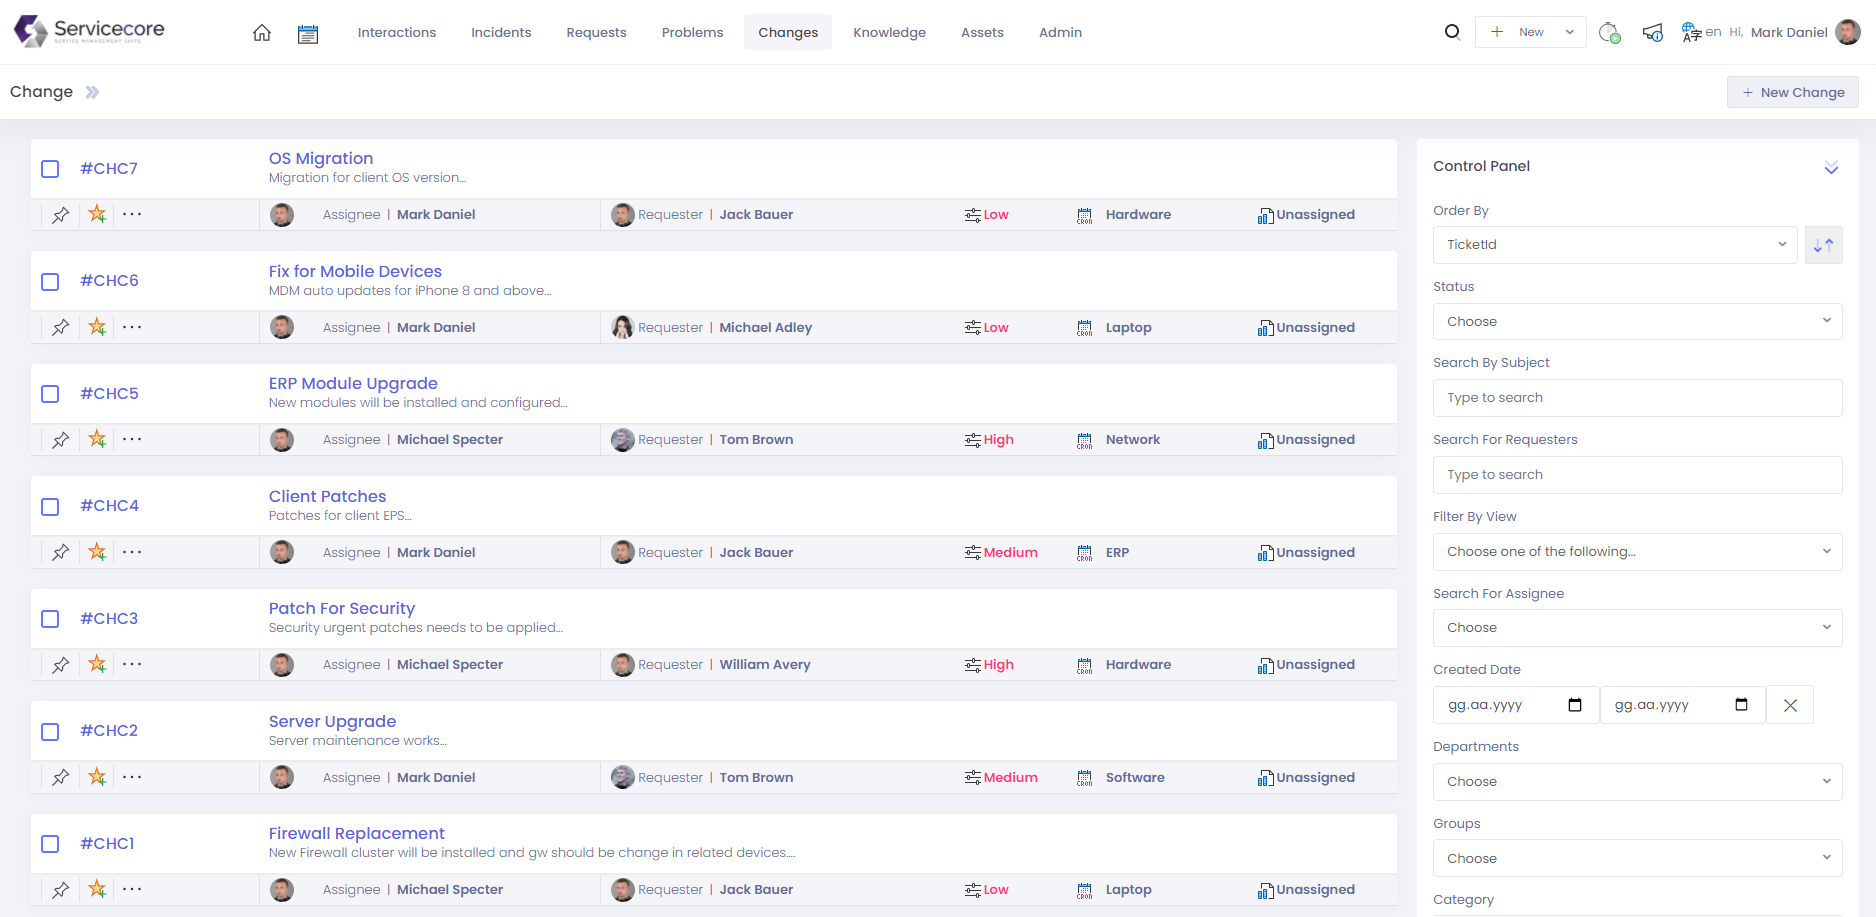The image size is (1876, 917).
Task: Go to the home icon
Action: pos(262,33)
